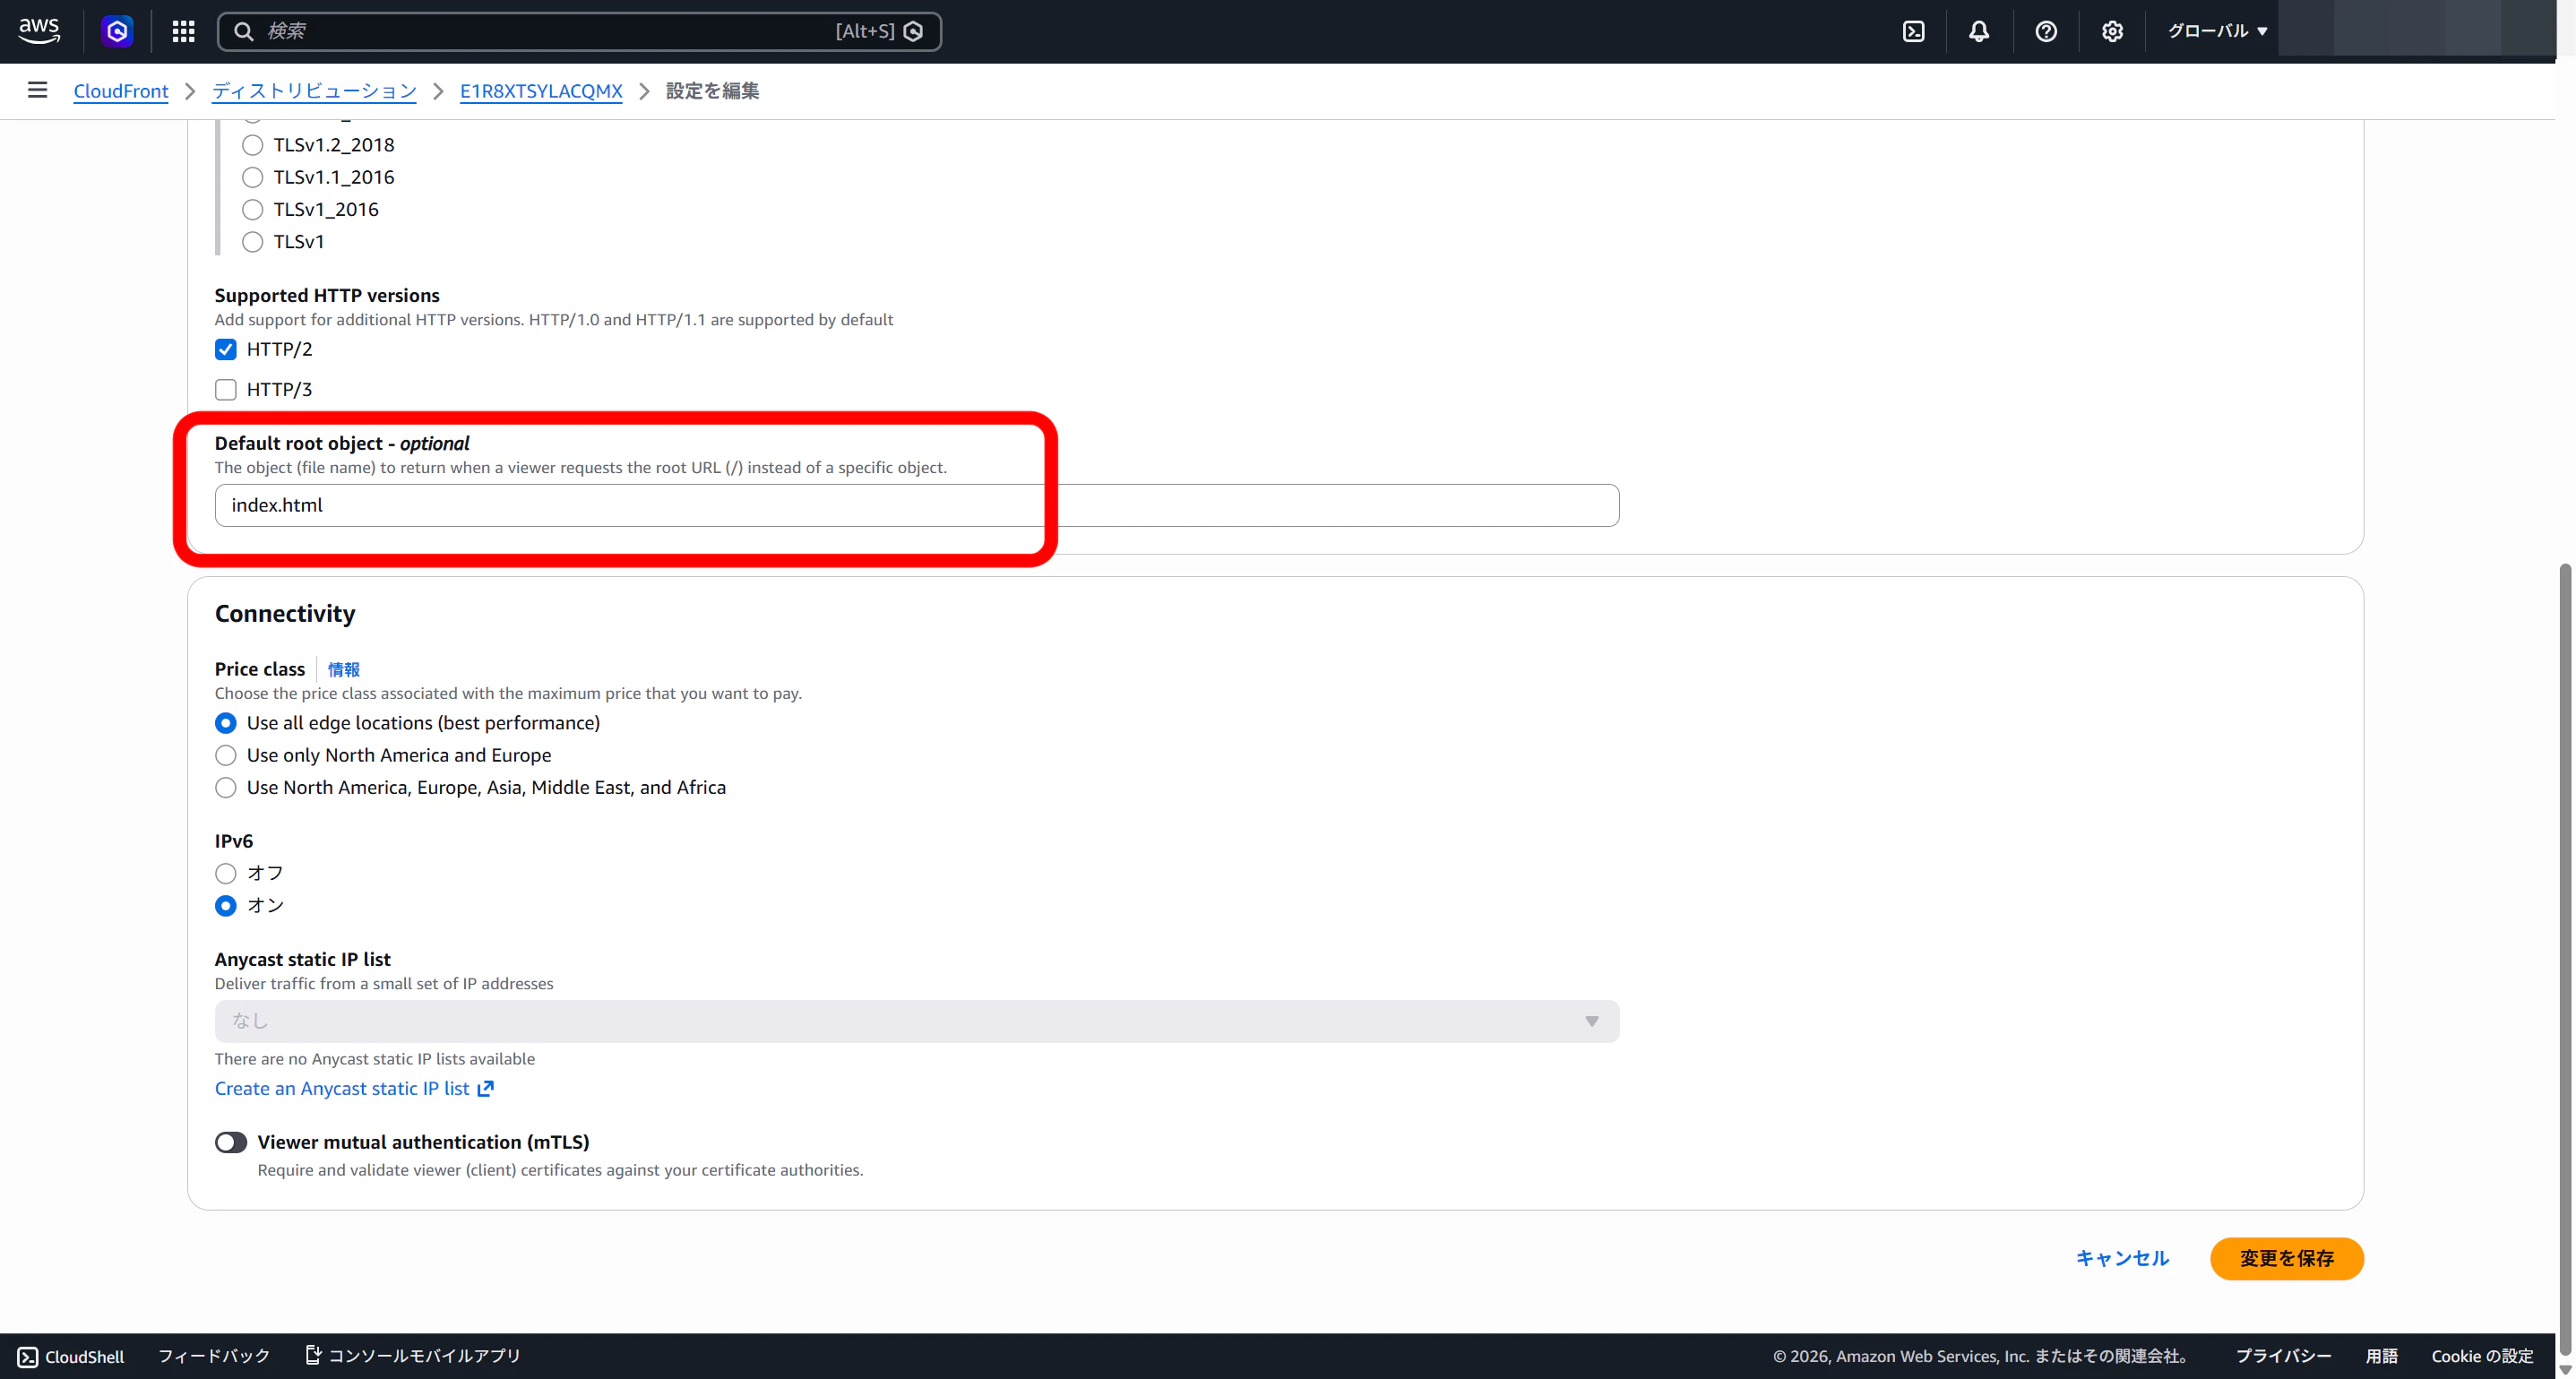
Task: Launch CloudShell from the top bar icon
Action: 1913,31
